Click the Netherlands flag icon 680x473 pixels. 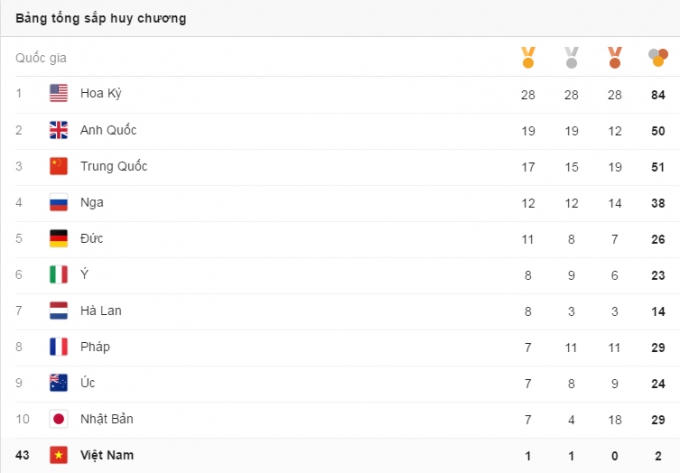coord(59,310)
